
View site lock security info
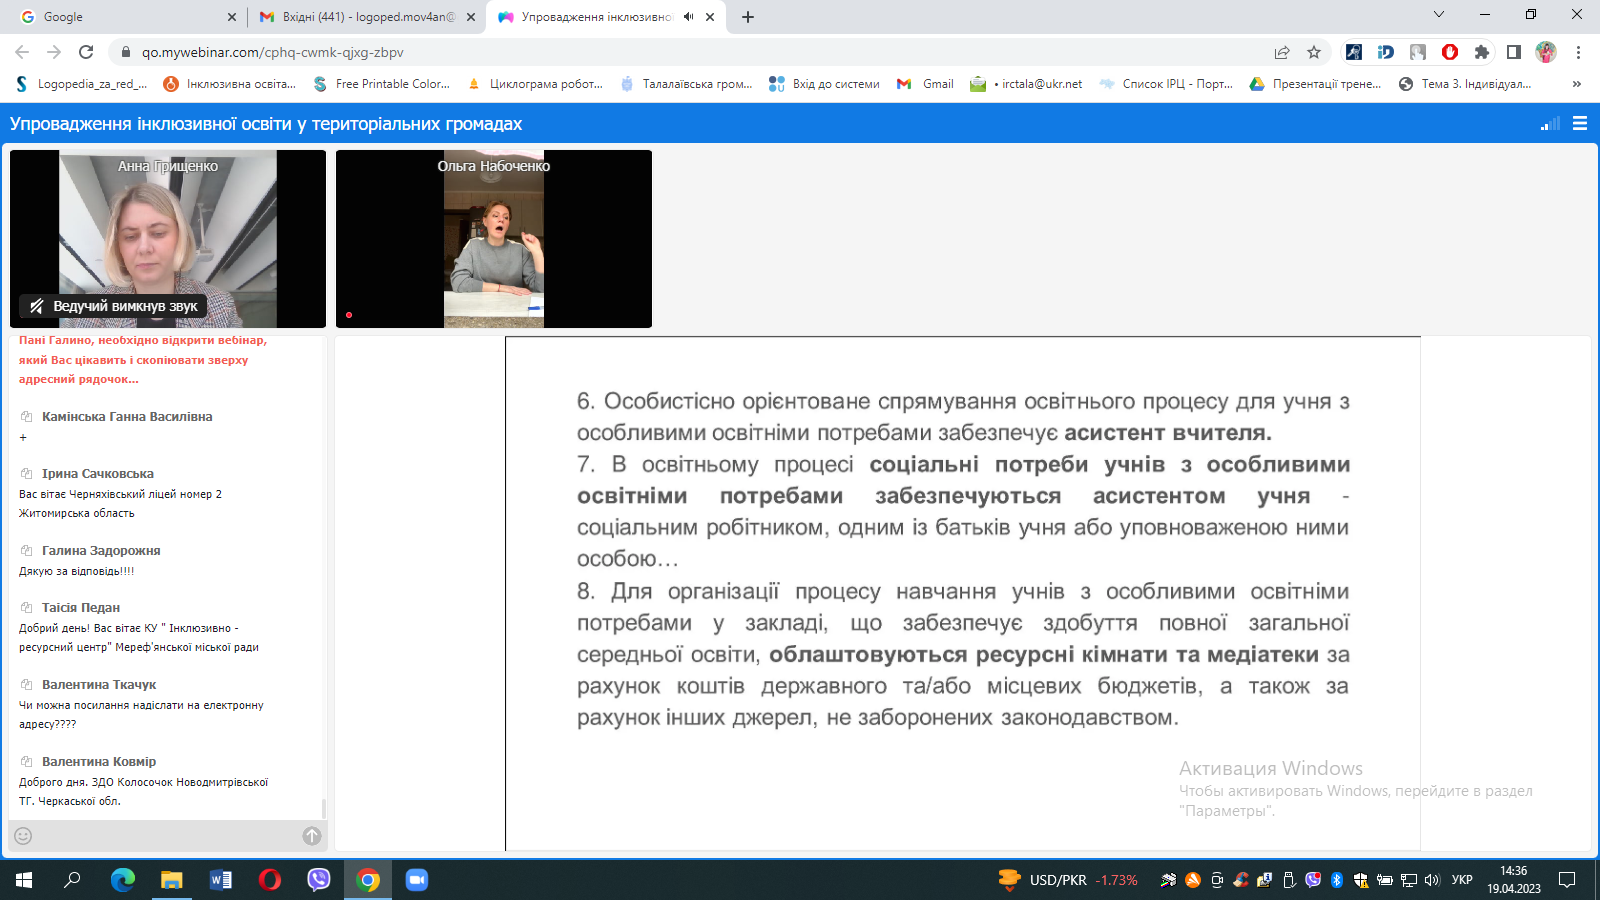click(x=125, y=52)
